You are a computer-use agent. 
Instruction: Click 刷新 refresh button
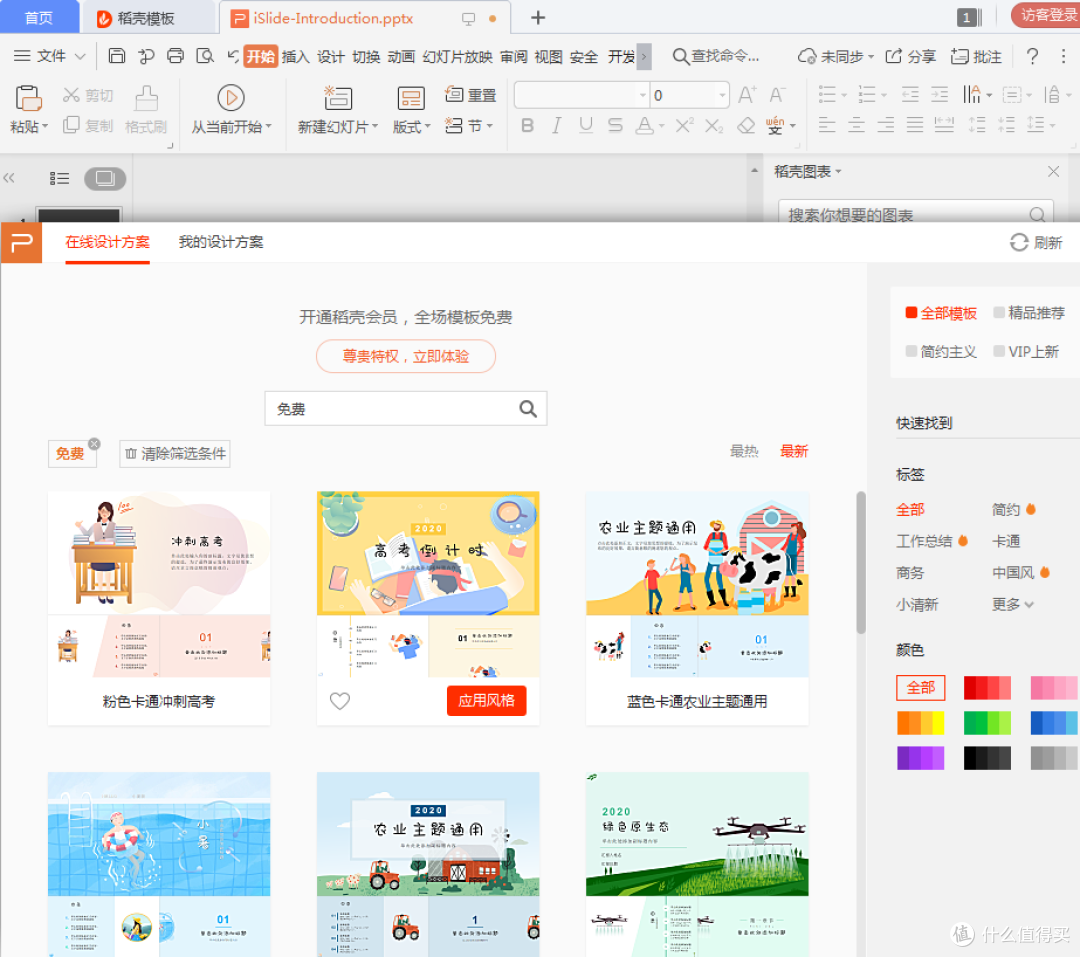point(1036,243)
